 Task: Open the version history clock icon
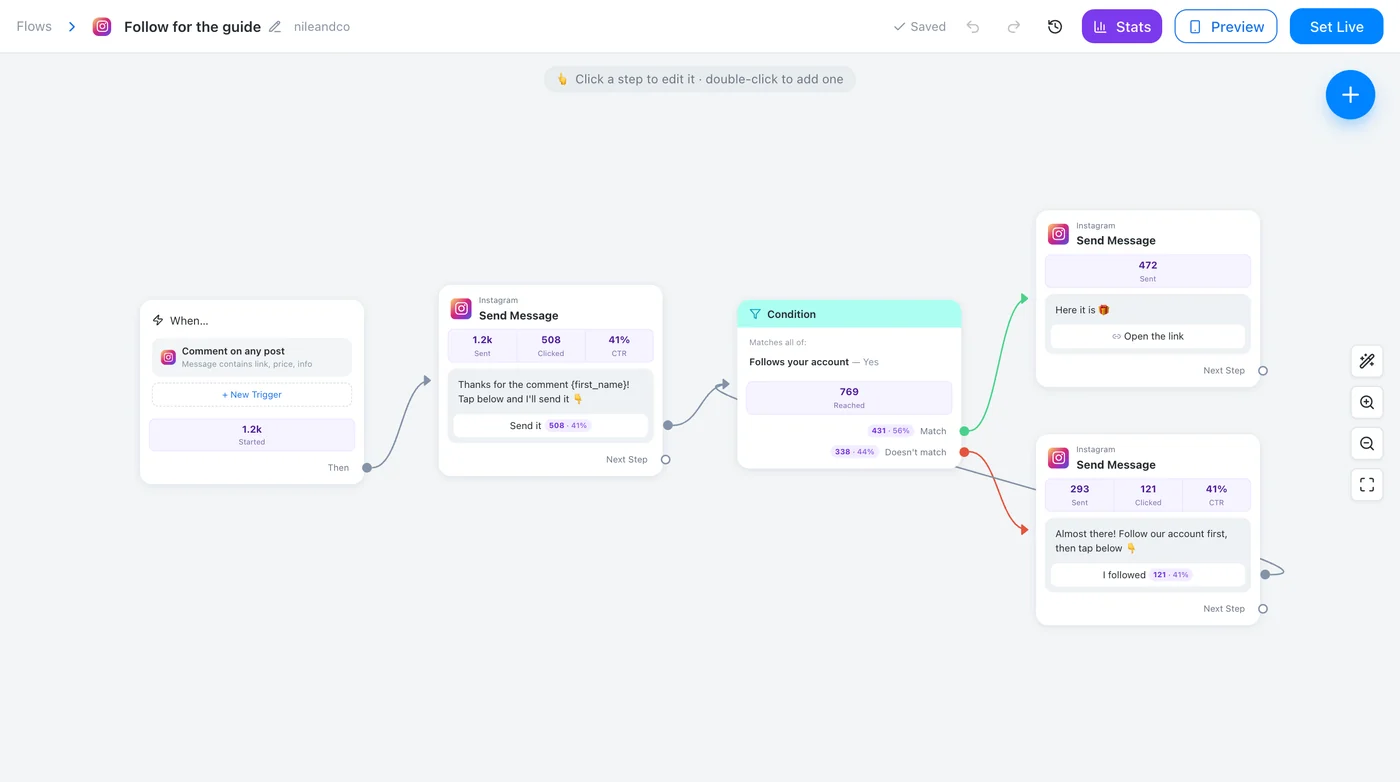click(x=1055, y=27)
